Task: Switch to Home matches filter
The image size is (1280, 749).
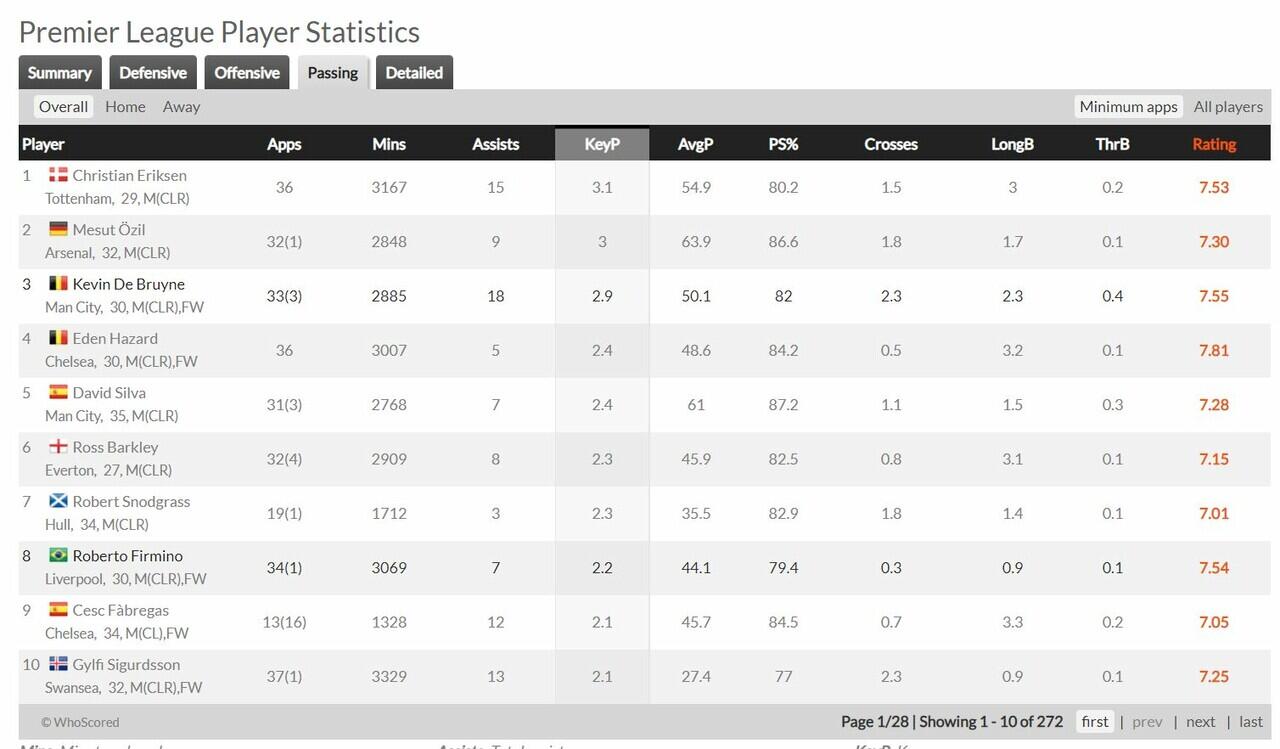Action: point(125,106)
